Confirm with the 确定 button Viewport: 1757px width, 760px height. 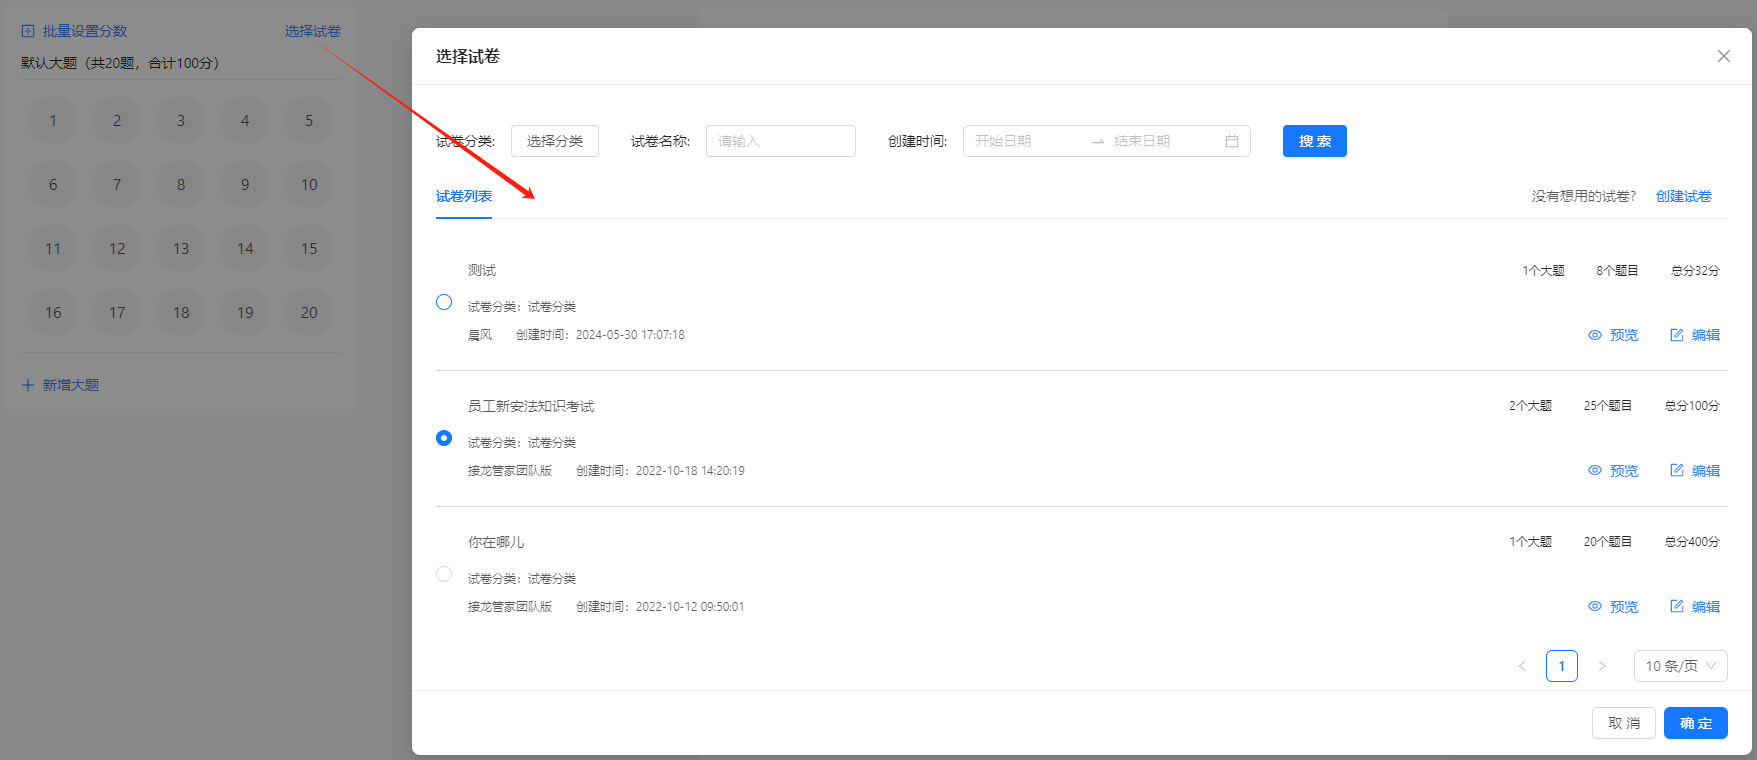tap(1696, 723)
